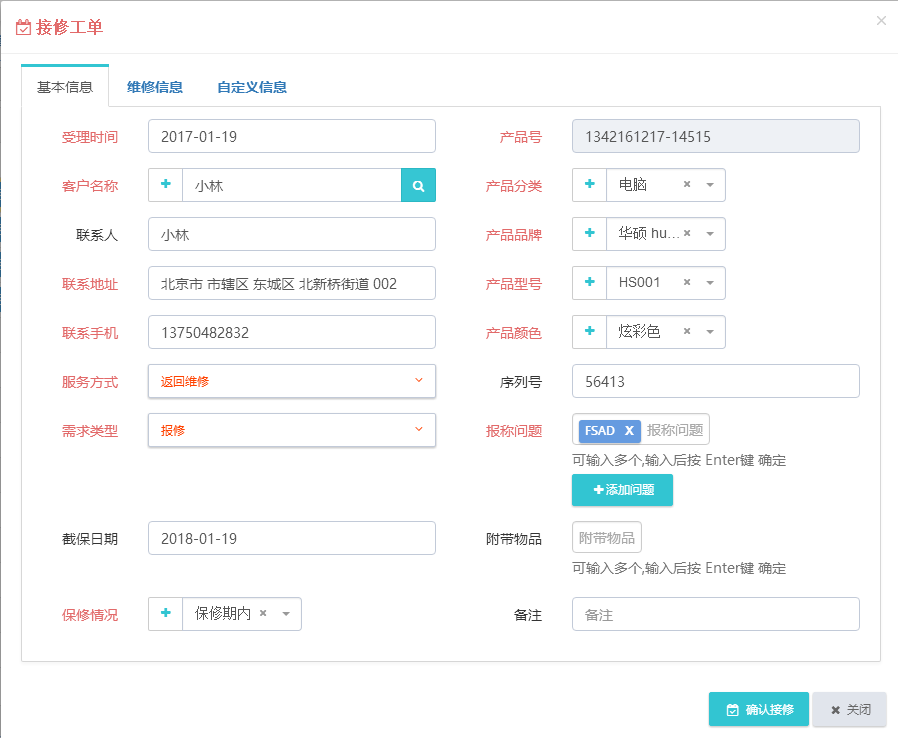Click the 关闭 button
Screen dimensions: 898x738
click(x=849, y=709)
